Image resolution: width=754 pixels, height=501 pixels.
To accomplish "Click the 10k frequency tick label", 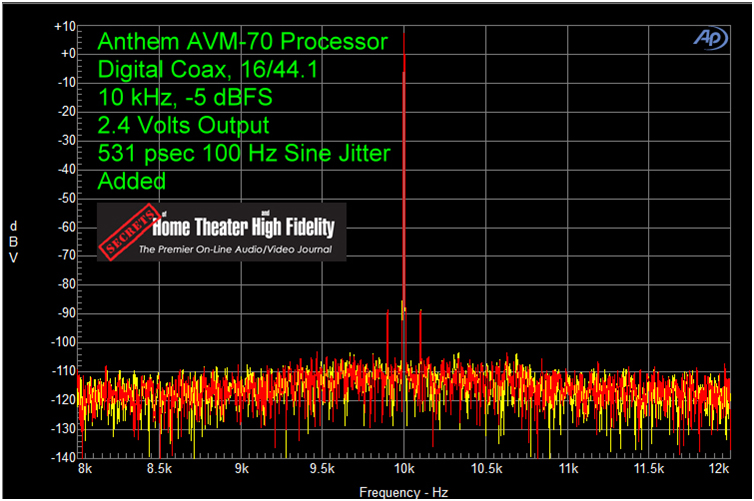I will coord(404,468).
